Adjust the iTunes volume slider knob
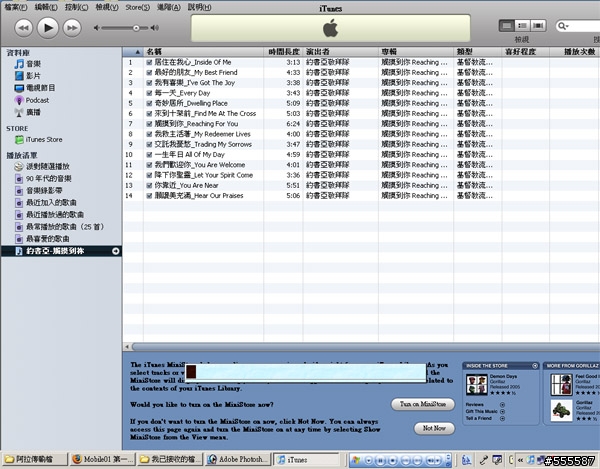 (x=136, y=28)
